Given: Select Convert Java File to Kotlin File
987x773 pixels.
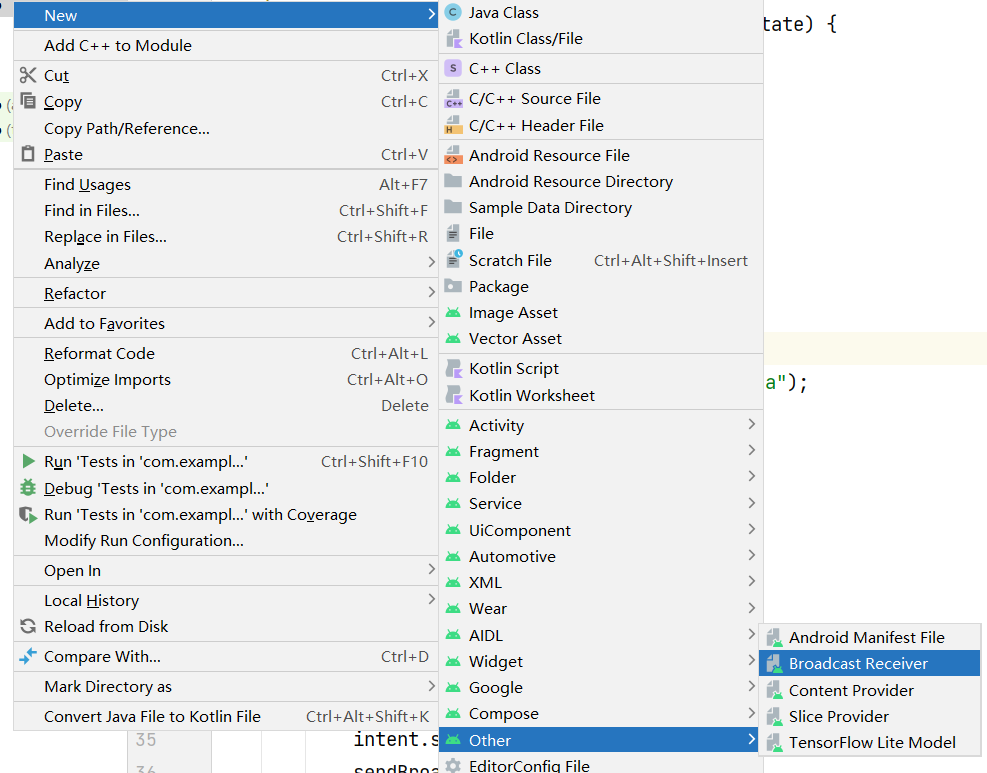Looking at the screenshot, I should pyautogui.click(x=225, y=716).
